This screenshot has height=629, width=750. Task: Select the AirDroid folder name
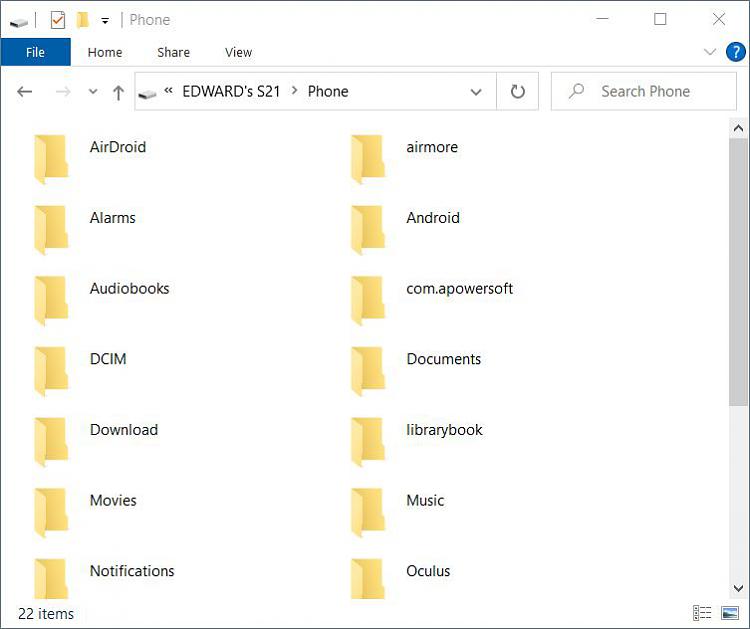click(118, 147)
